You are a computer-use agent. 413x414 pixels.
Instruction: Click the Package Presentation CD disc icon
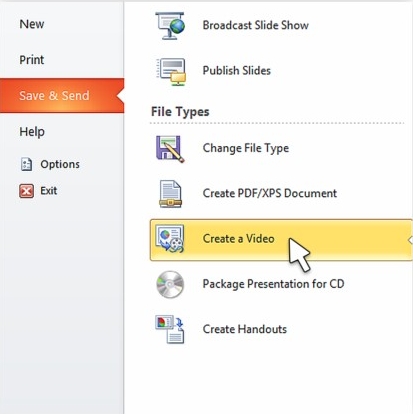pyautogui.click(x=170, y=284)
